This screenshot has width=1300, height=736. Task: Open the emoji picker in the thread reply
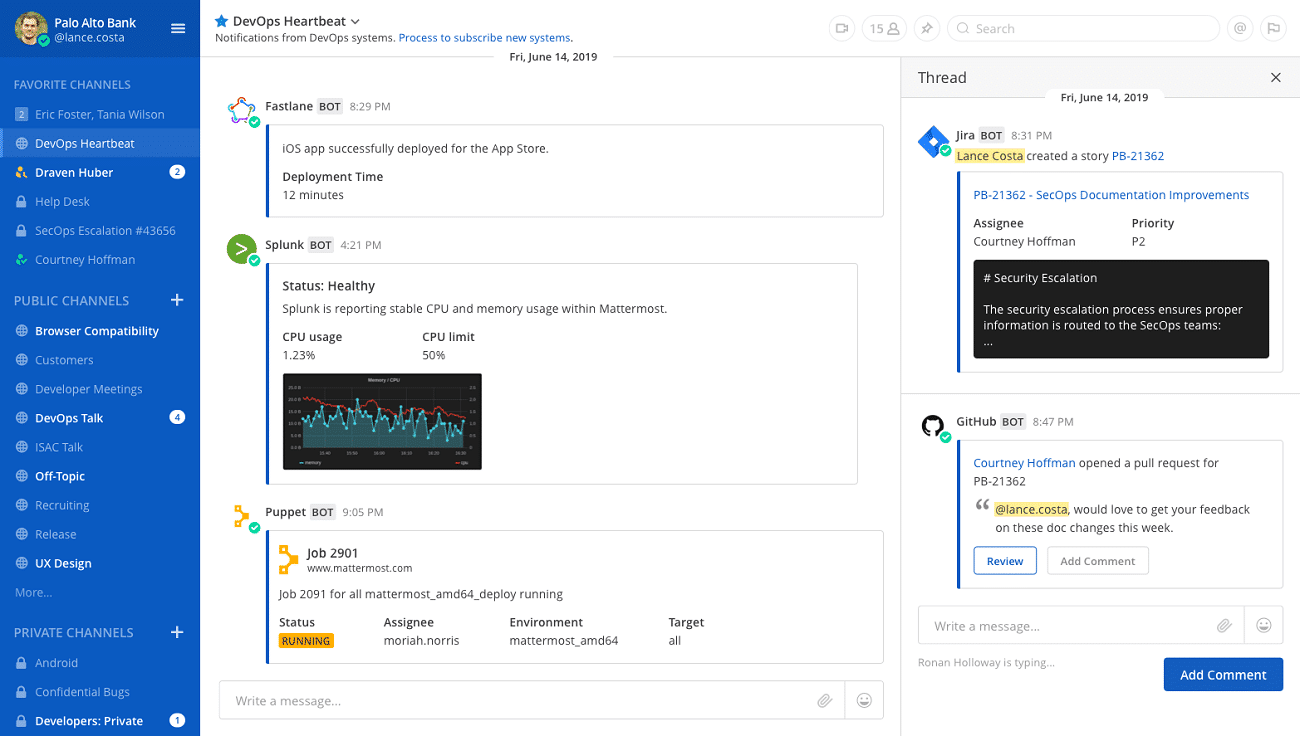click(1263, 624)
